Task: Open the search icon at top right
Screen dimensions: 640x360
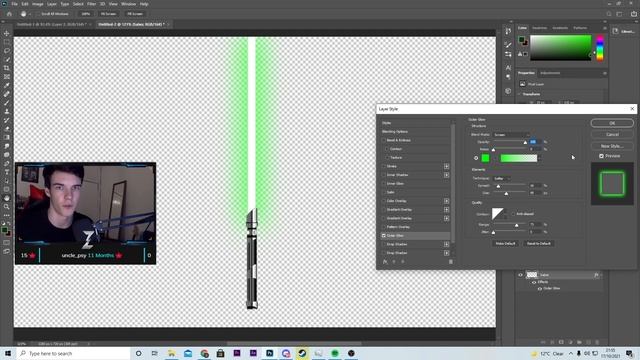Action: click(x=609, y=14)
